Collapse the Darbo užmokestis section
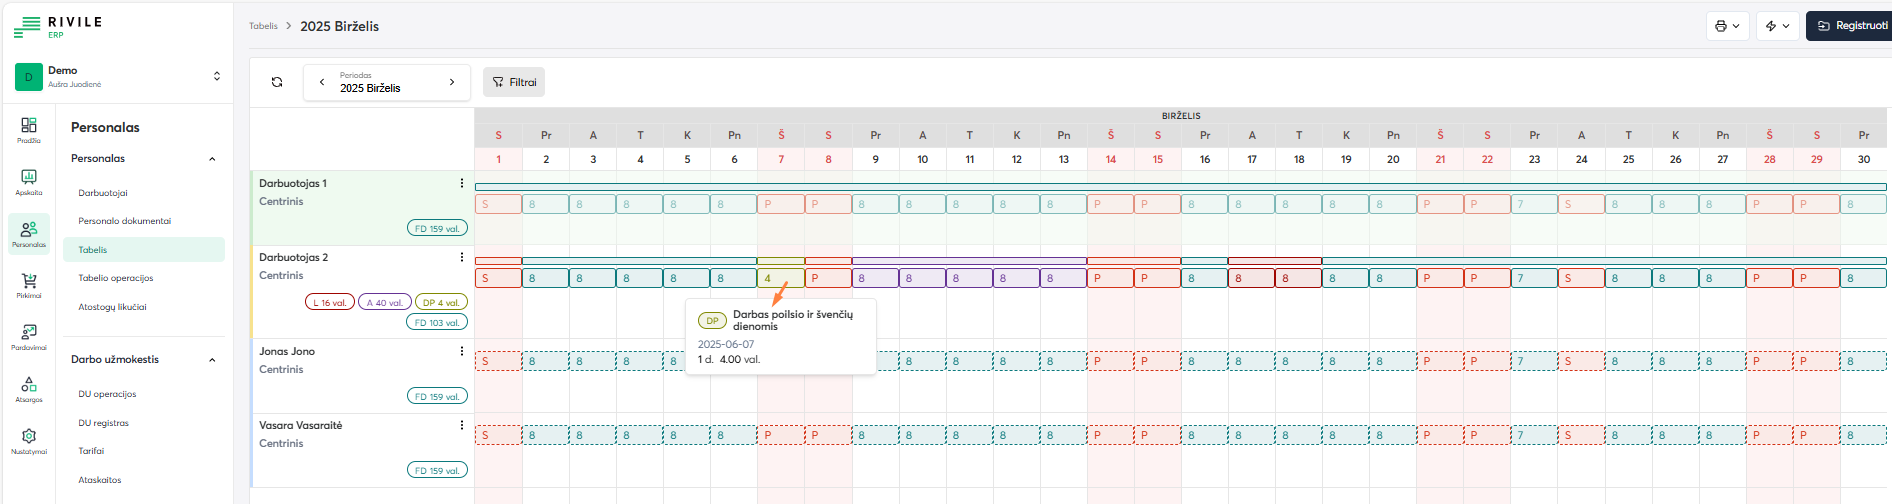Image resolution: width=1892 pixels, height=504 pixels. (x=212, y=360)
